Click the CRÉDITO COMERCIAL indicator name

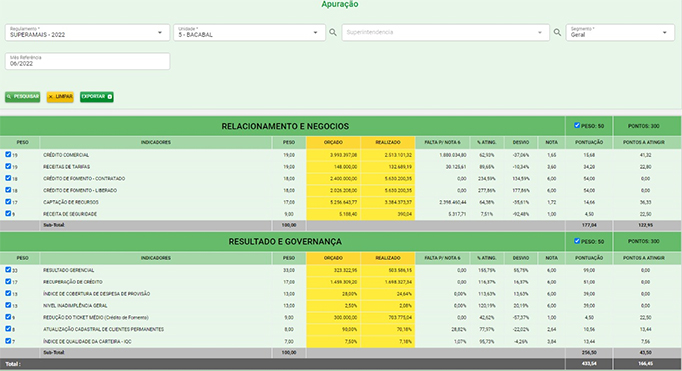(x=66, y=155)
